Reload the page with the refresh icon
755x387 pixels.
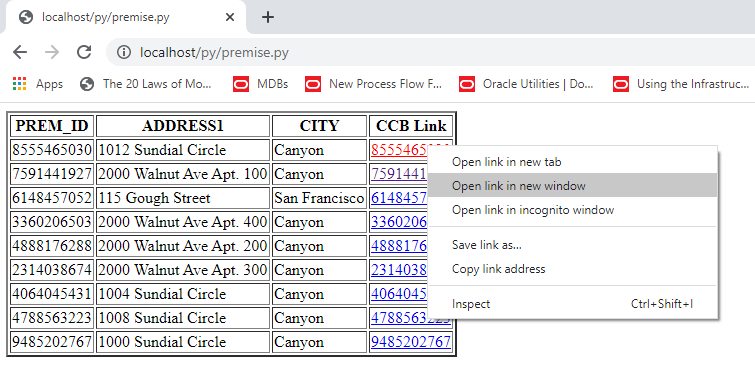tap(84, 52)
